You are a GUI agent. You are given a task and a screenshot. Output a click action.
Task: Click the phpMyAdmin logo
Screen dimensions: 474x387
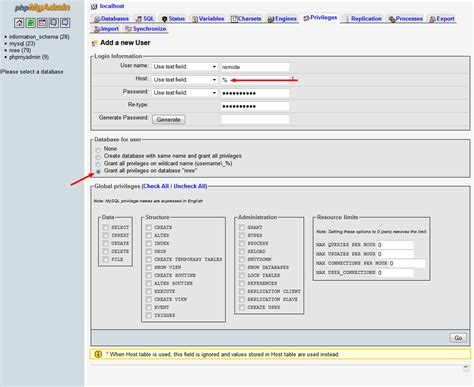pyautogui.click(x=42, y=8)
